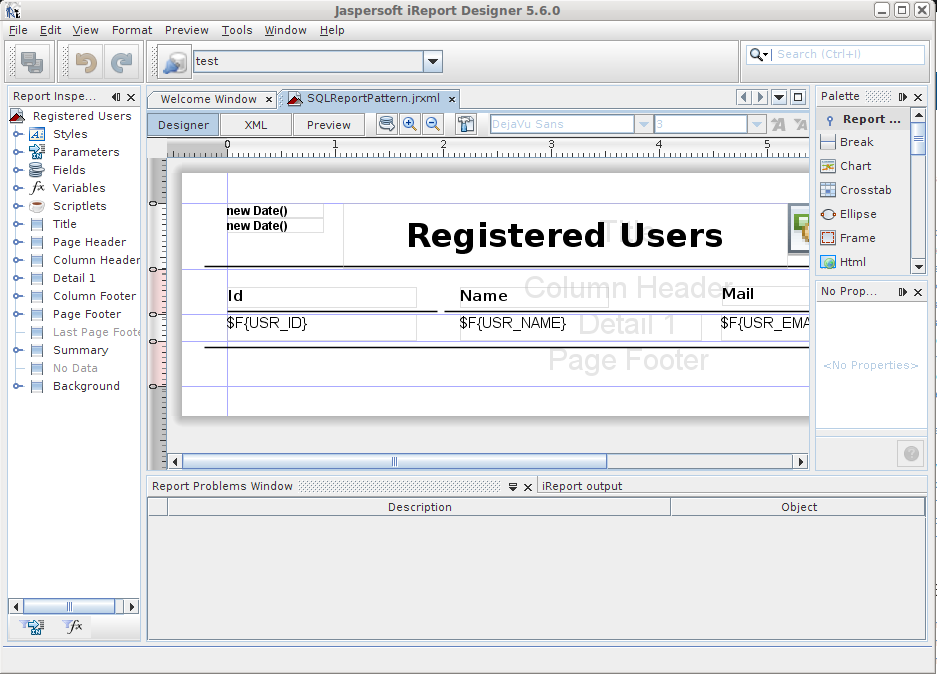Click the Preview button
Screen dimensions: 937x674
[329, 125]
